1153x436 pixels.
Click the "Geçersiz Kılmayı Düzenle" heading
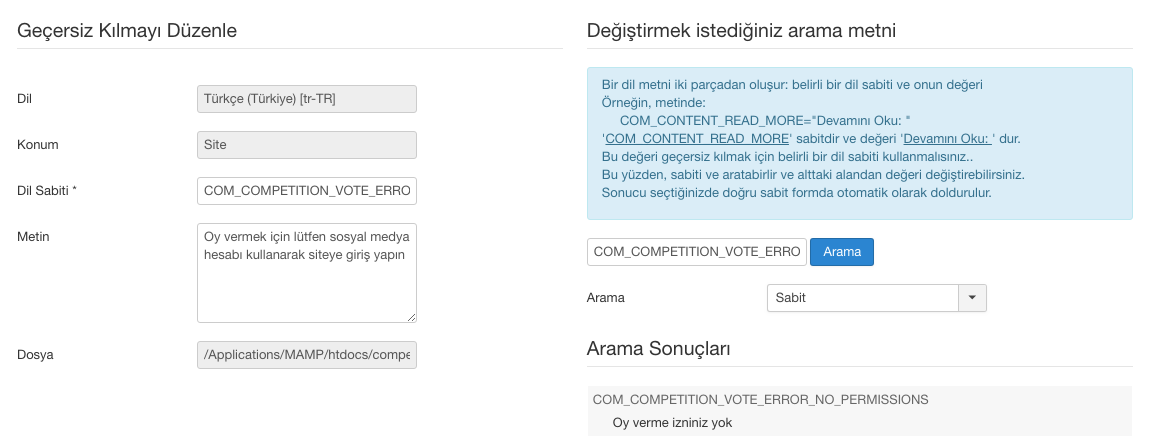[127, 30]
